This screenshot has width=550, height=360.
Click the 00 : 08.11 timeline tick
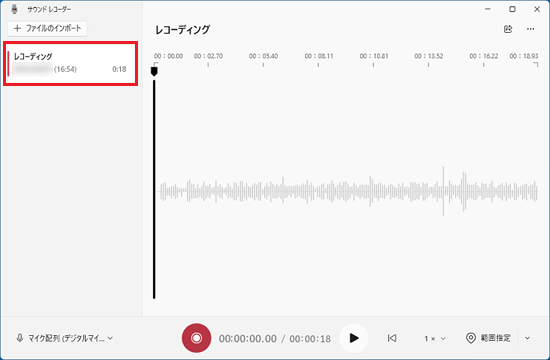point(318,56)
